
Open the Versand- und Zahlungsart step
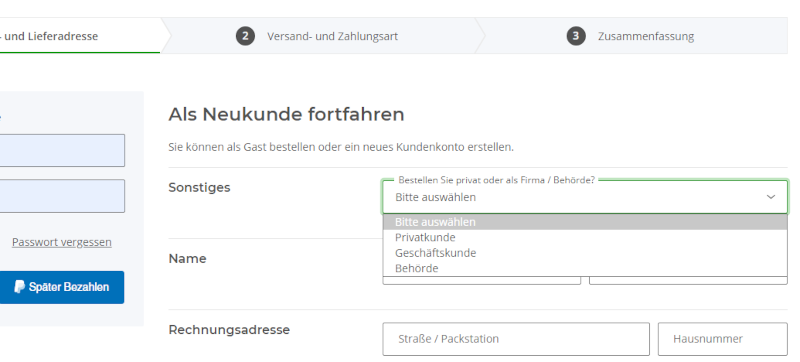coord(332,36)
